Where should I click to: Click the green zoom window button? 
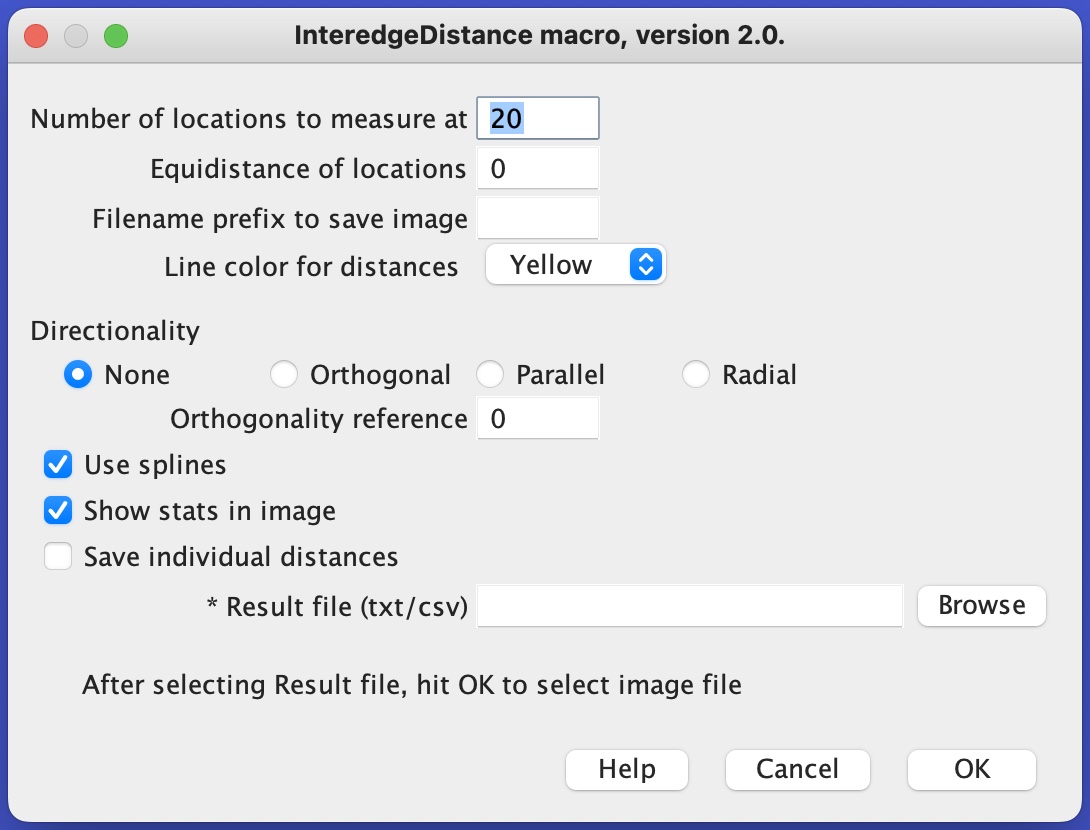click(x=116, y=35)
